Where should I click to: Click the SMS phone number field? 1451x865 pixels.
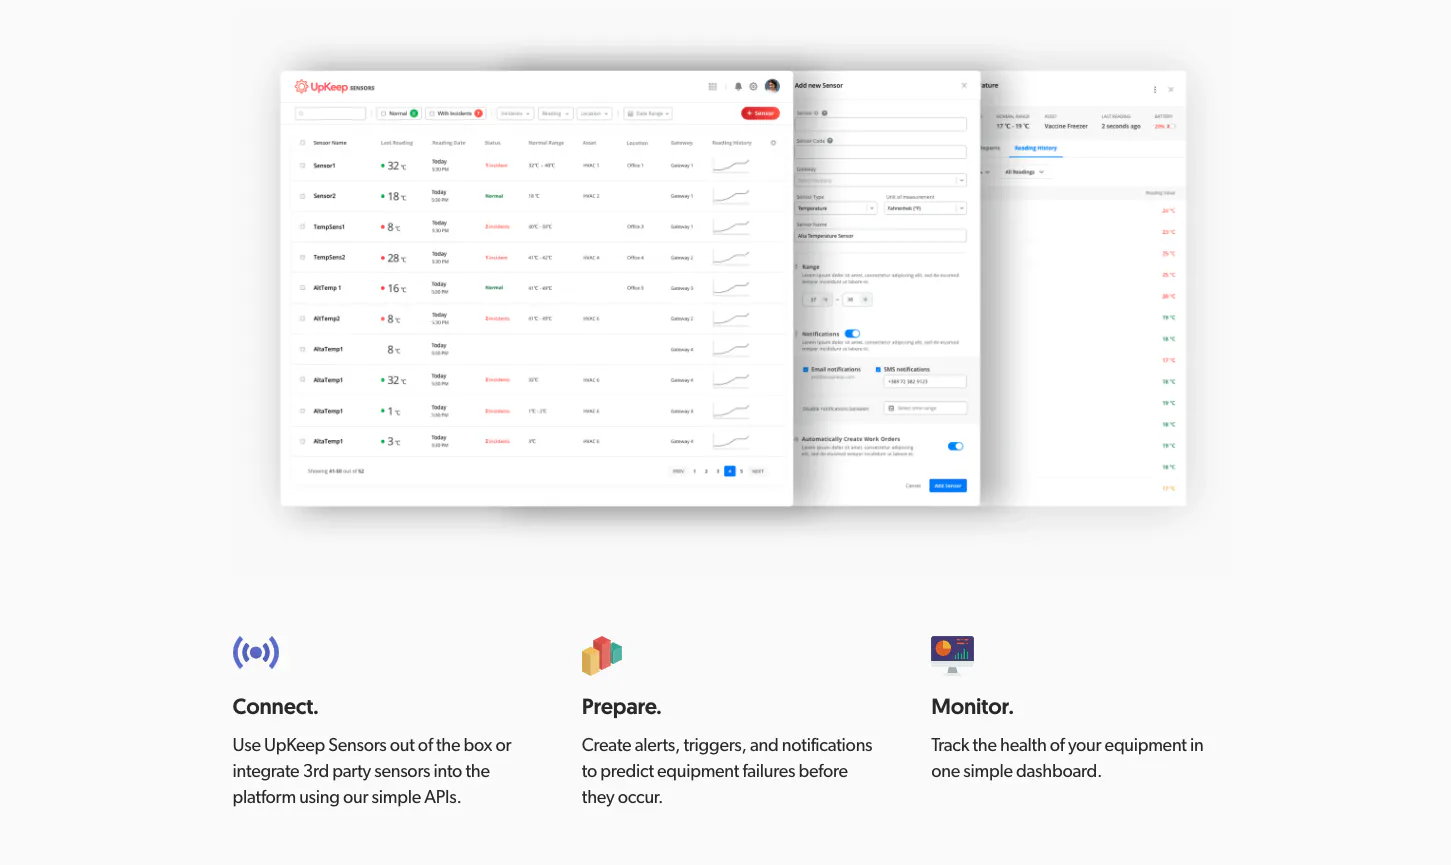tap(925, 381)
